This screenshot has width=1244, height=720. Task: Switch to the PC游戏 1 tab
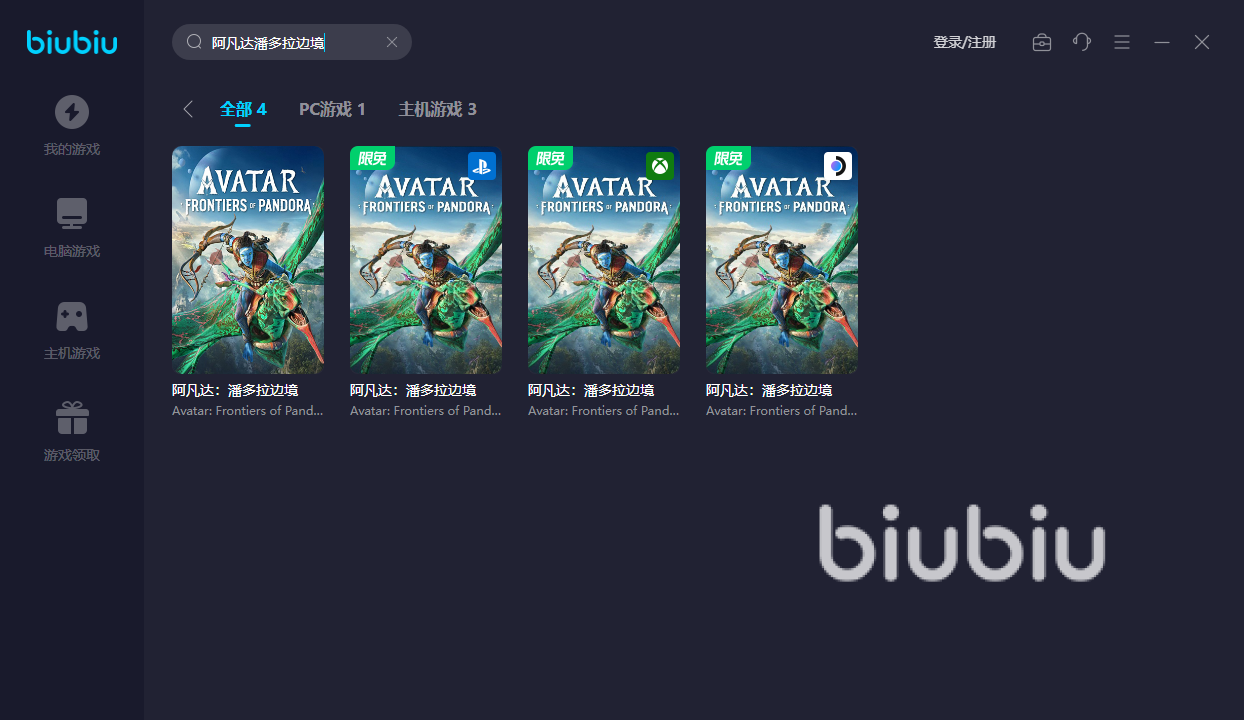(332, 109)
